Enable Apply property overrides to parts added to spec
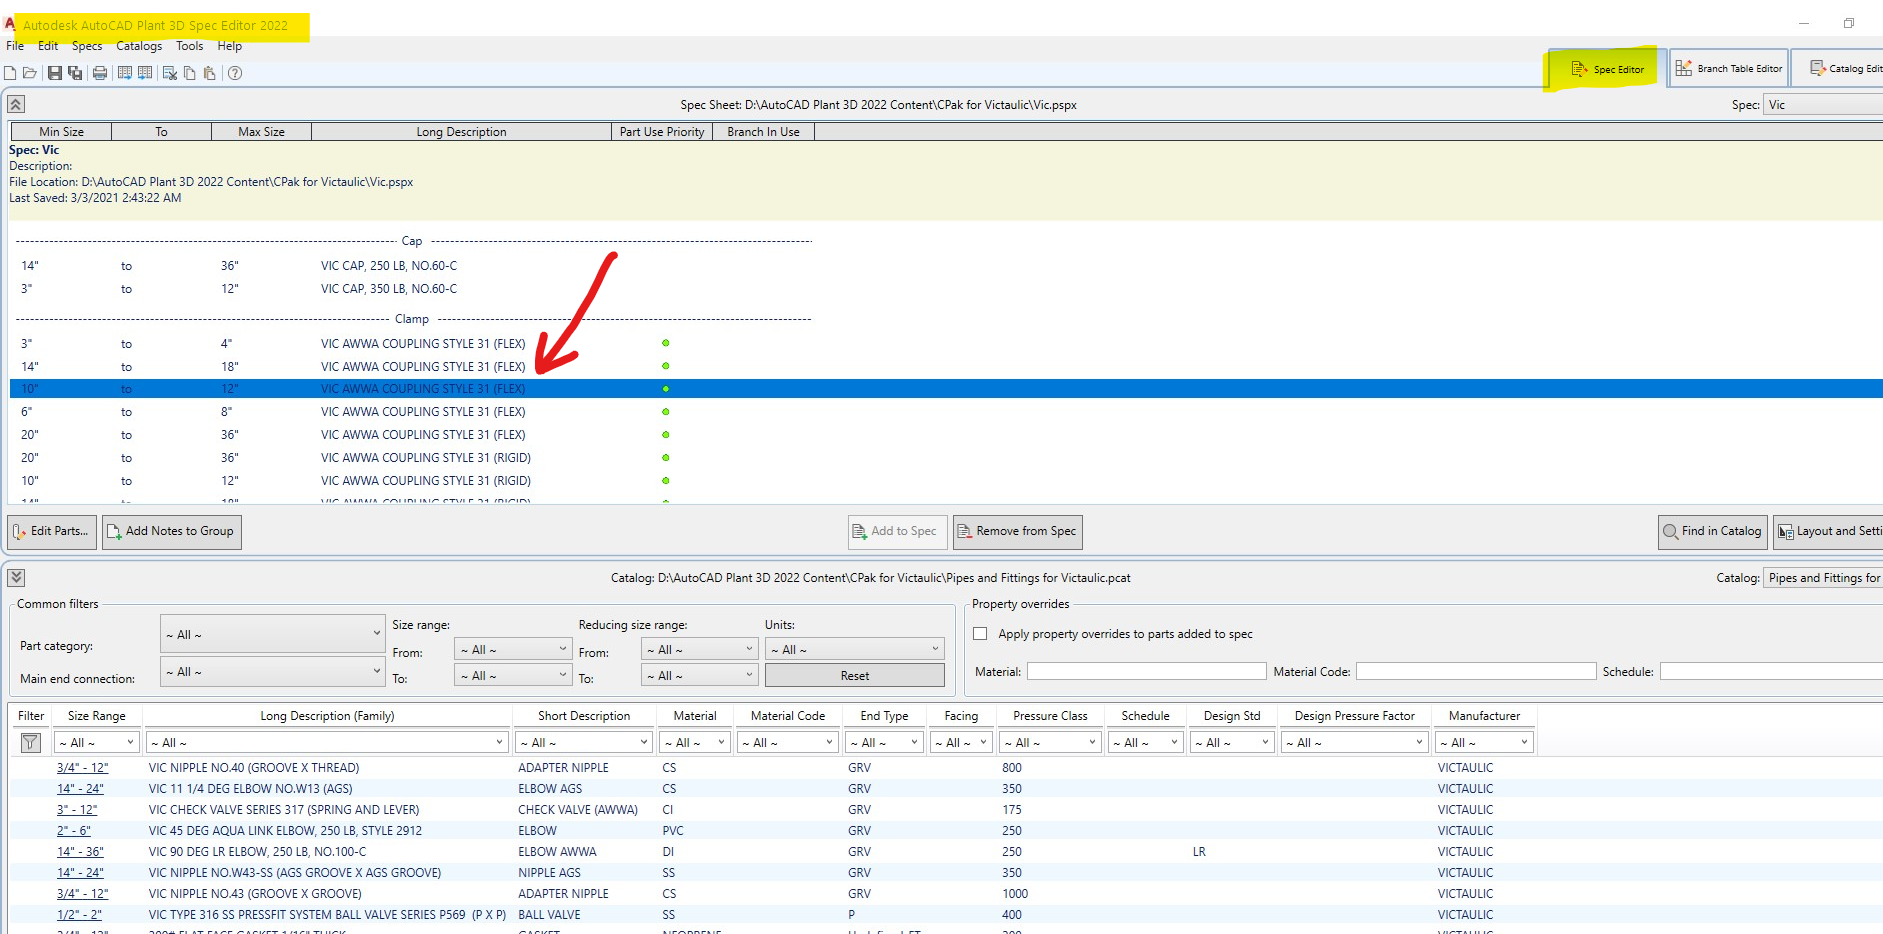Screen dimensions: 1883x934 (x=981, y=633)
